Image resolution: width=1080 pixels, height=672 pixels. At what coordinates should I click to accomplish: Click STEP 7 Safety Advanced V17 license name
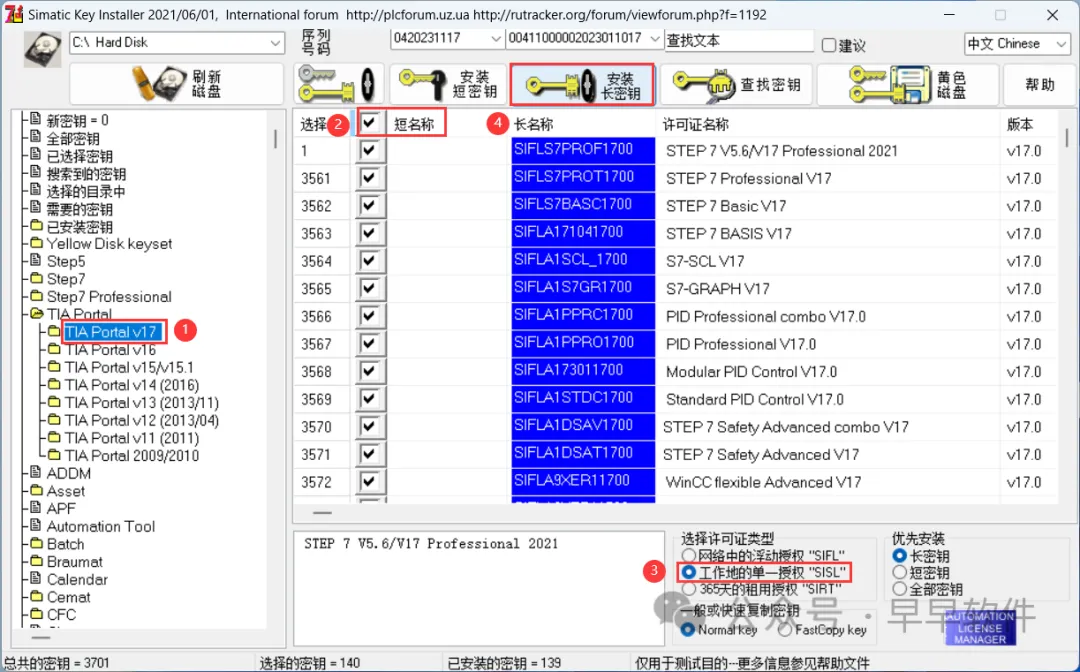tap(760, 454)
